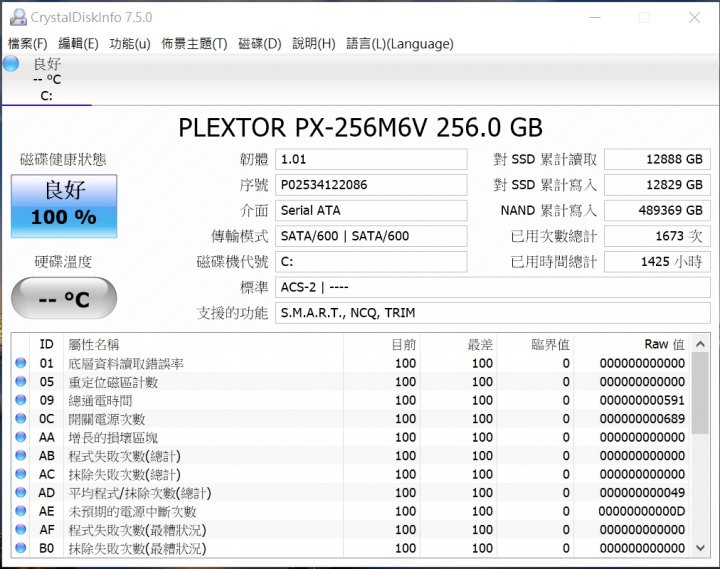Click the 對 SSD 累計讀取 label
This screenshot has height=569, width=720.
(545, 159)
